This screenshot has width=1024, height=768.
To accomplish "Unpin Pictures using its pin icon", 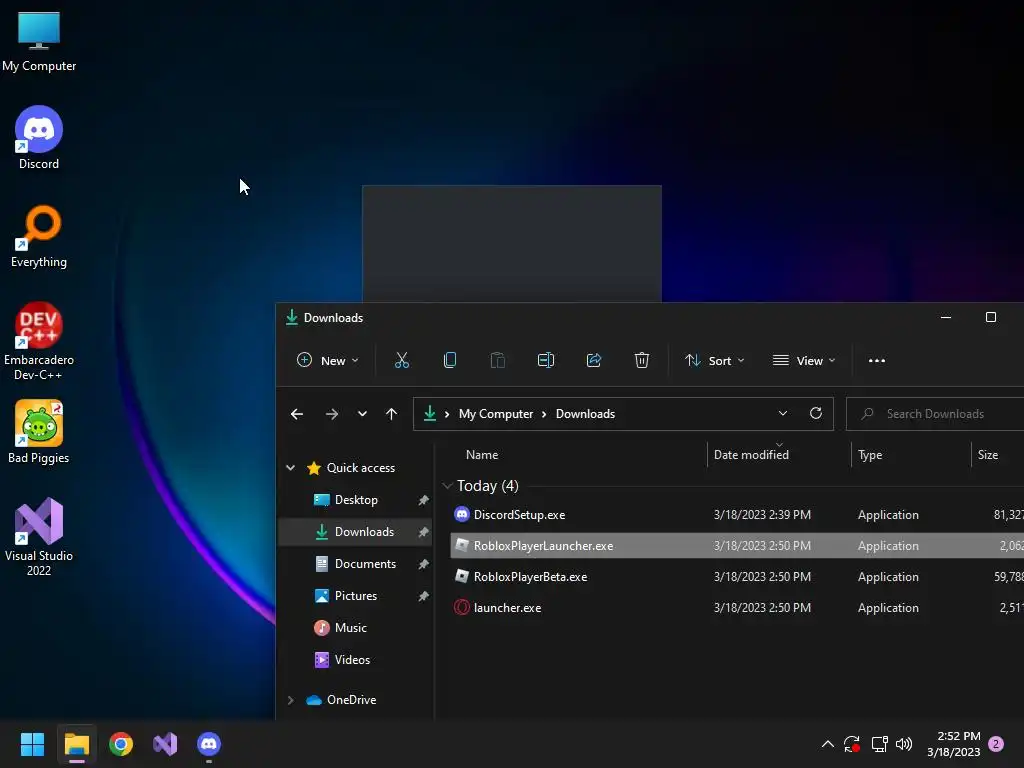I will pyautogui.click(x=423, y=596).
